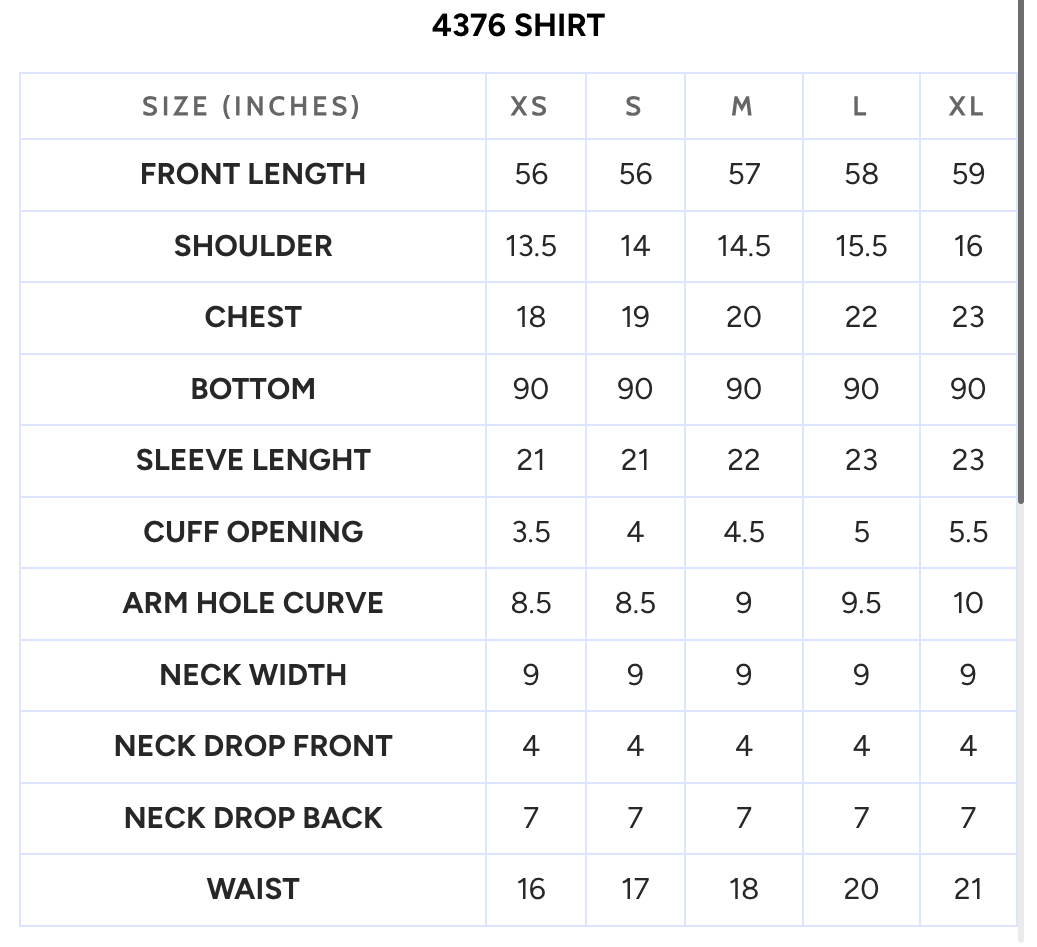Select the shoulder value 15.5 for L

click(x=860, y=247)
